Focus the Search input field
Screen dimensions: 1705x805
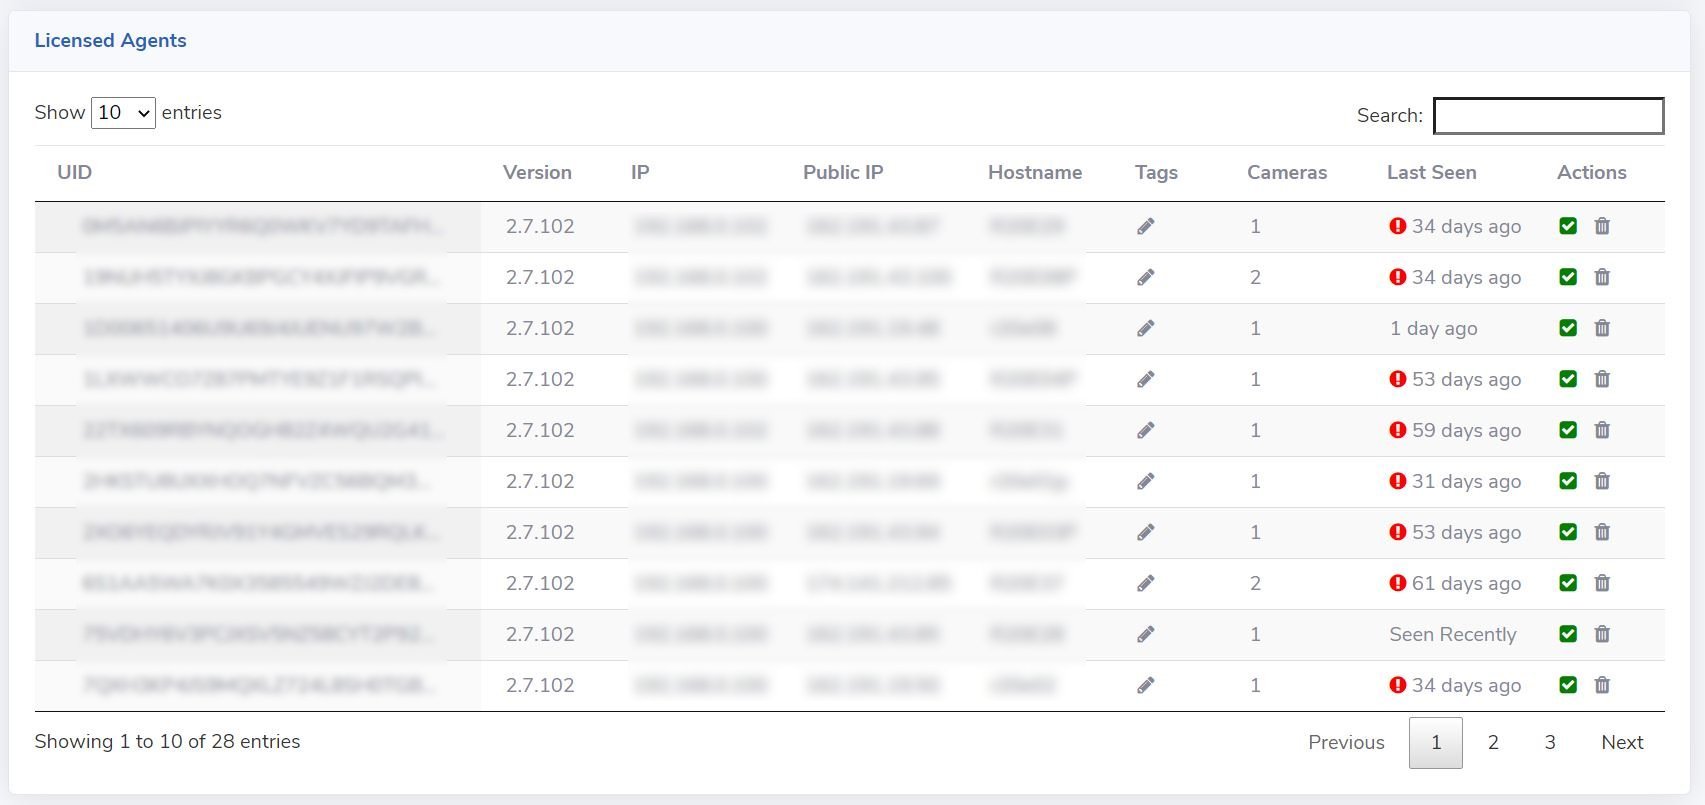1548,116
